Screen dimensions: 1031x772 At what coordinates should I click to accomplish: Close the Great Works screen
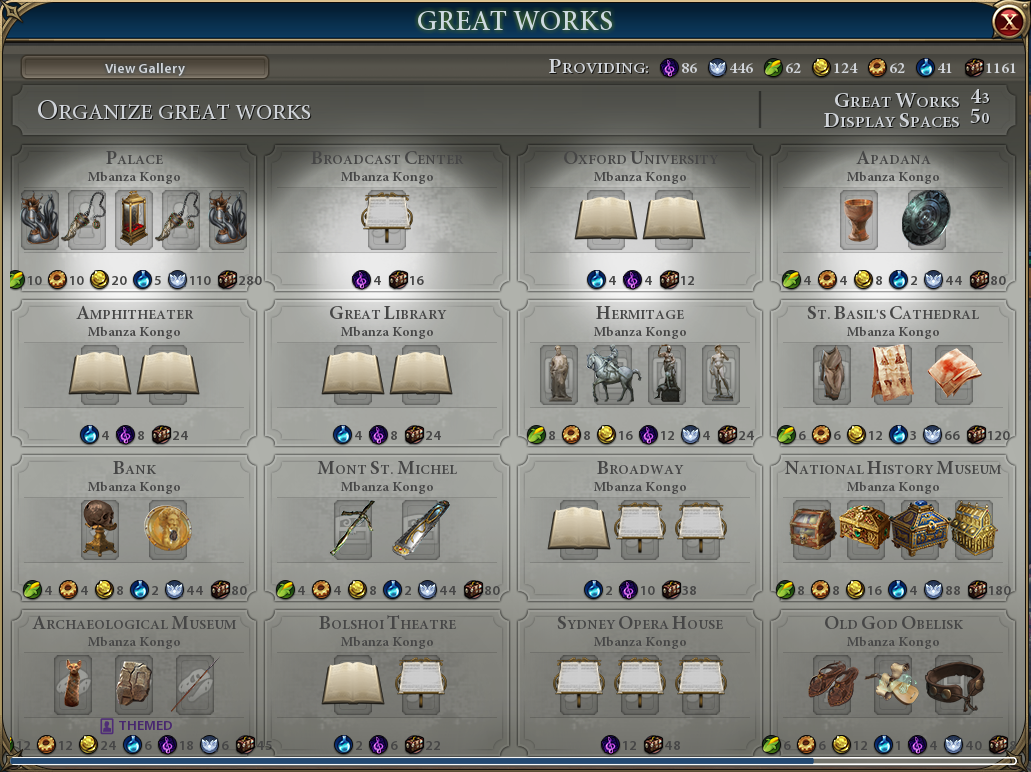pyautogui.click(x=1008, y=22)
